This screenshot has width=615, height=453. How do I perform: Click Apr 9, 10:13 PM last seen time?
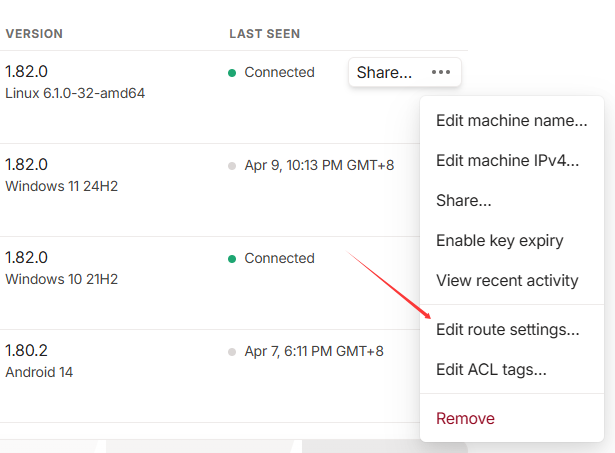click(319, 166)
